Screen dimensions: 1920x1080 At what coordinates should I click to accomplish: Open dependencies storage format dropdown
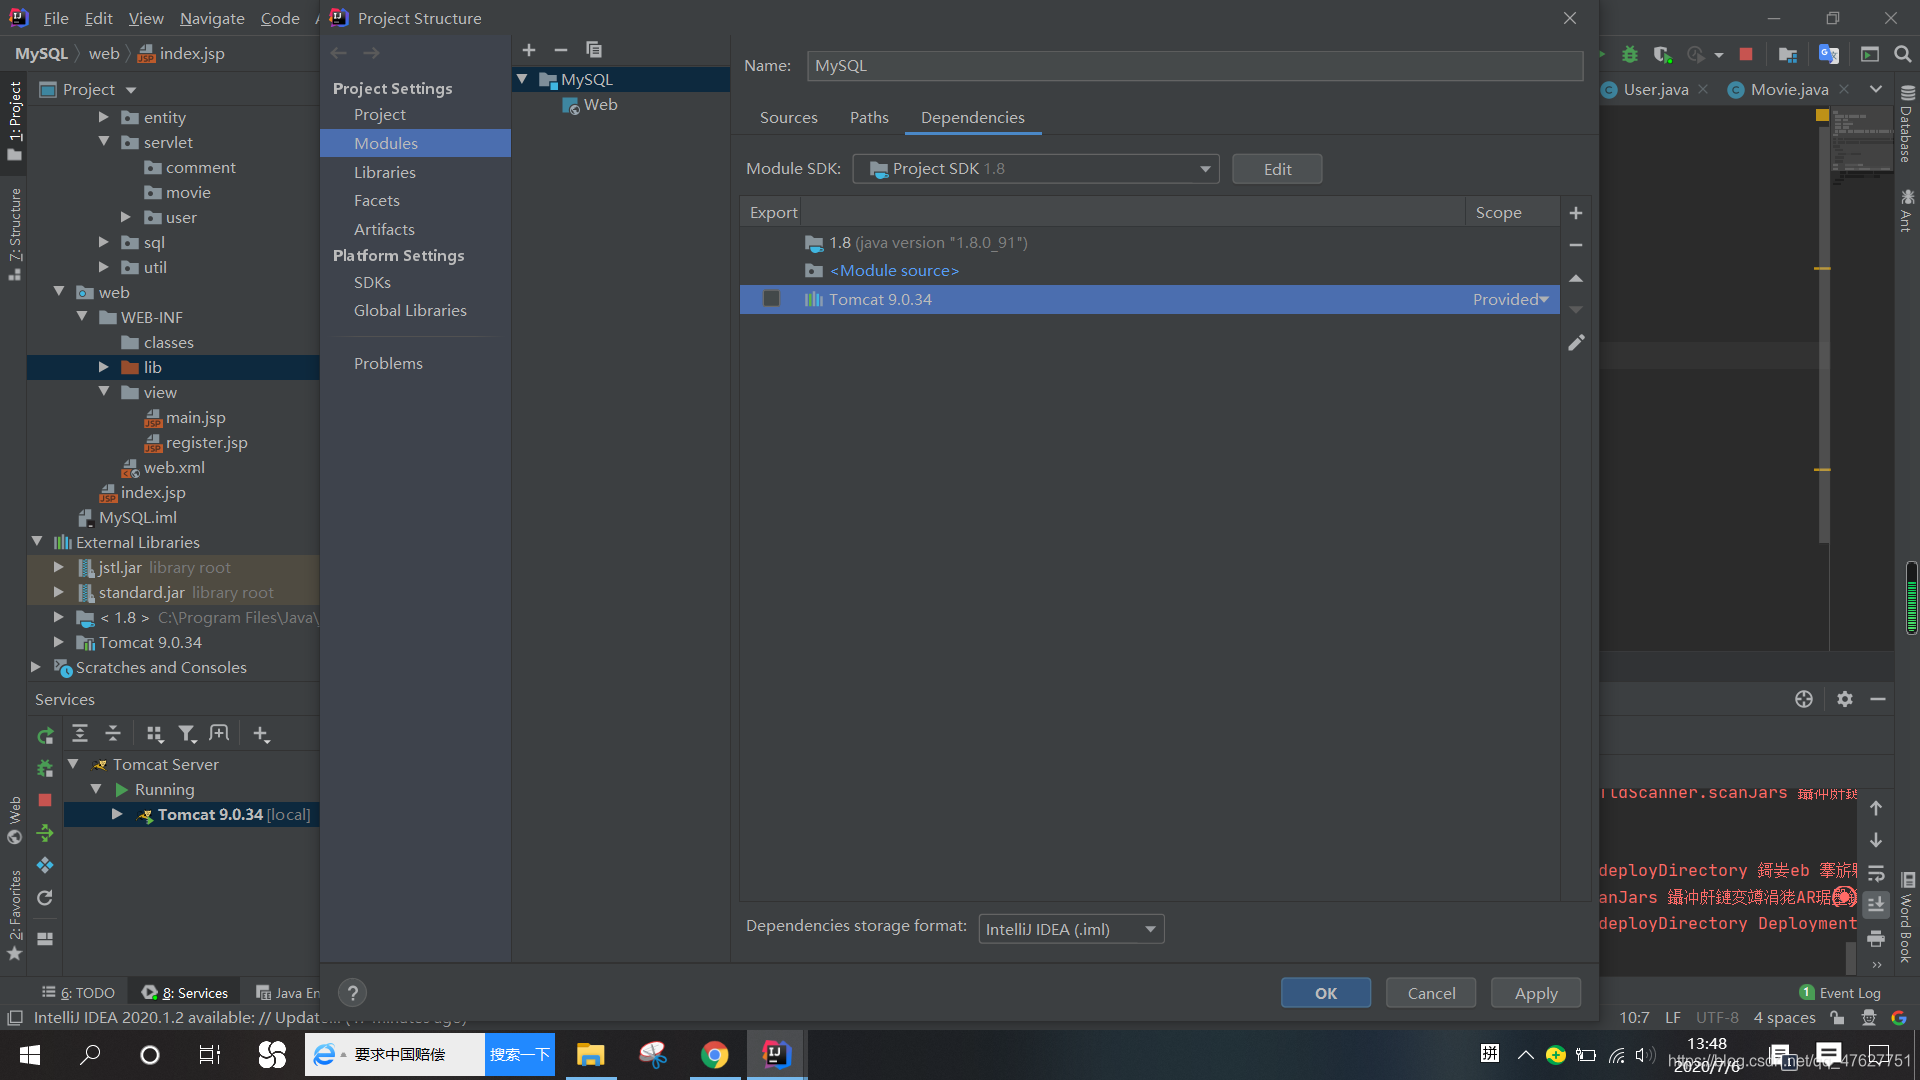pos(1071,929)
